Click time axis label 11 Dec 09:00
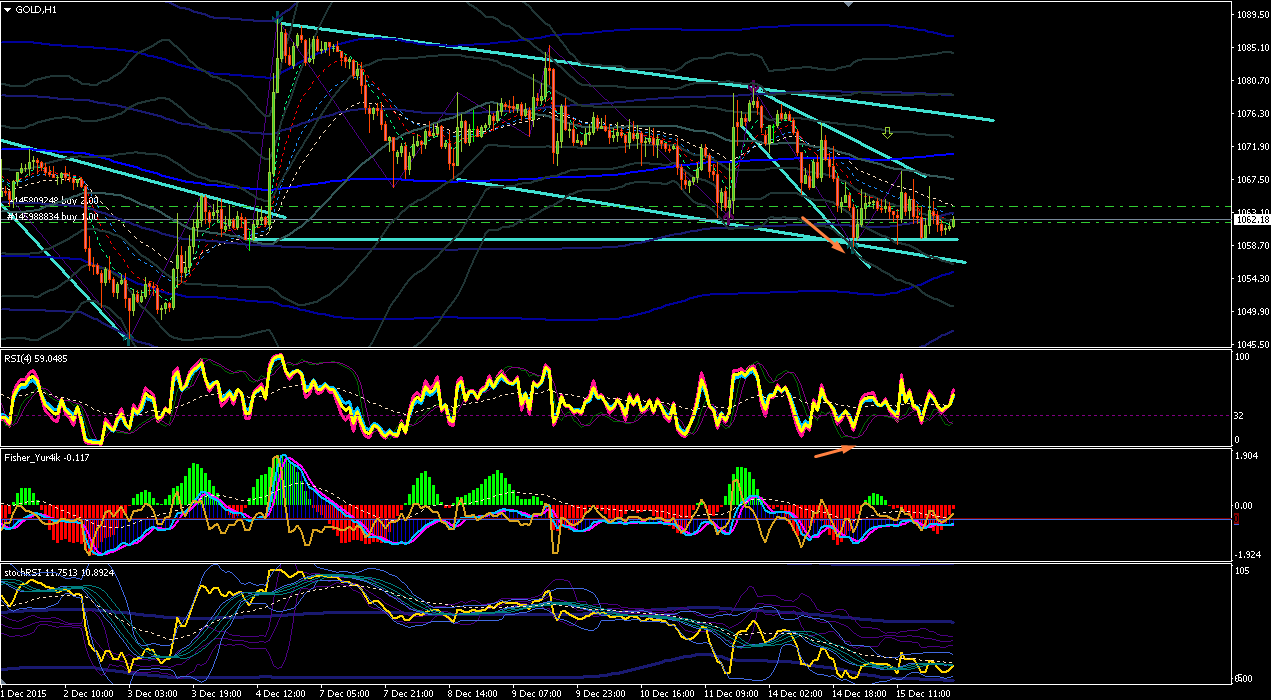 pos(733,692)
